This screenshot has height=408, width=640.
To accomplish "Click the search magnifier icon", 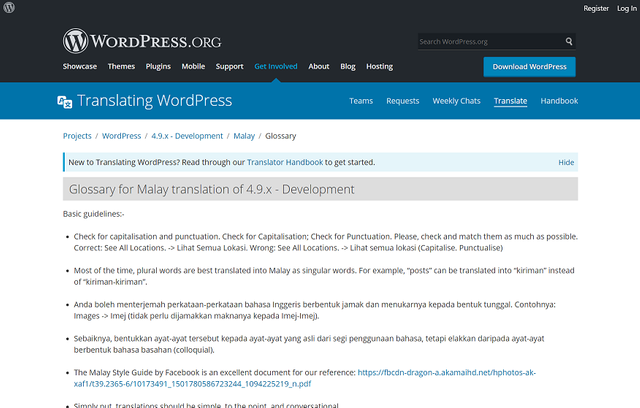I will coord(569,41).
